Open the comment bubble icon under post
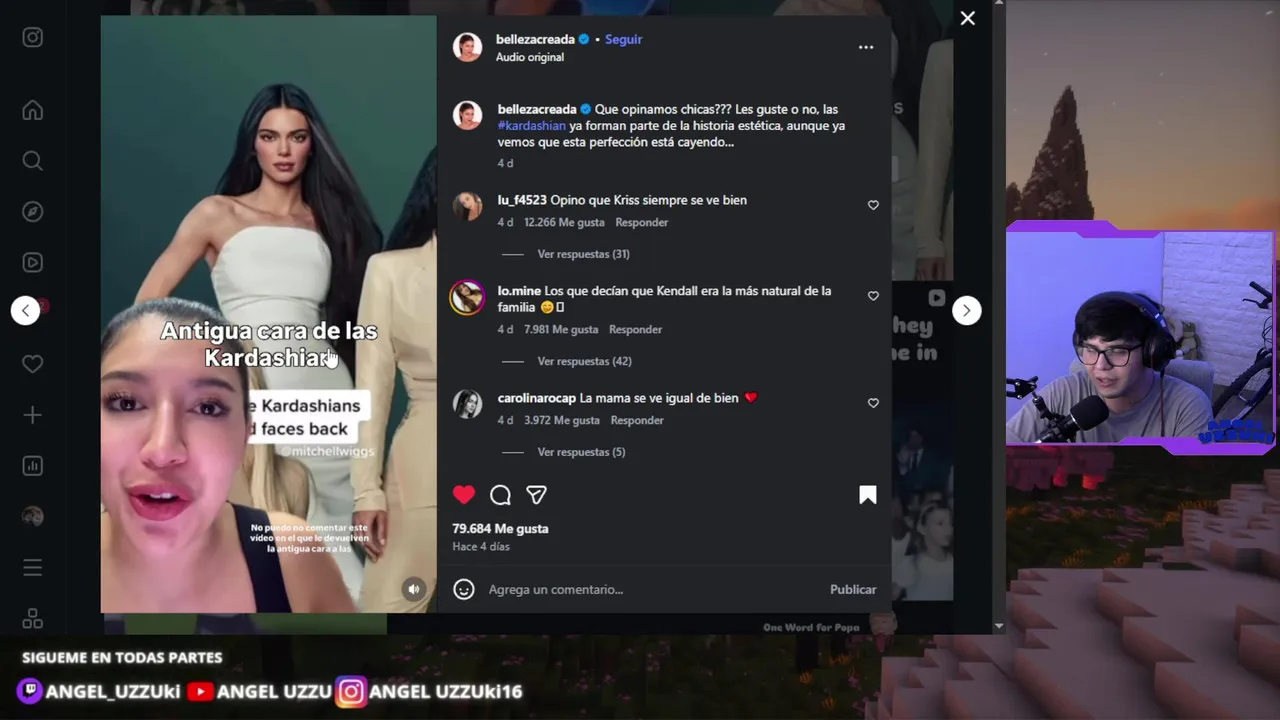The image size is (1280, 720). [500, 495]
